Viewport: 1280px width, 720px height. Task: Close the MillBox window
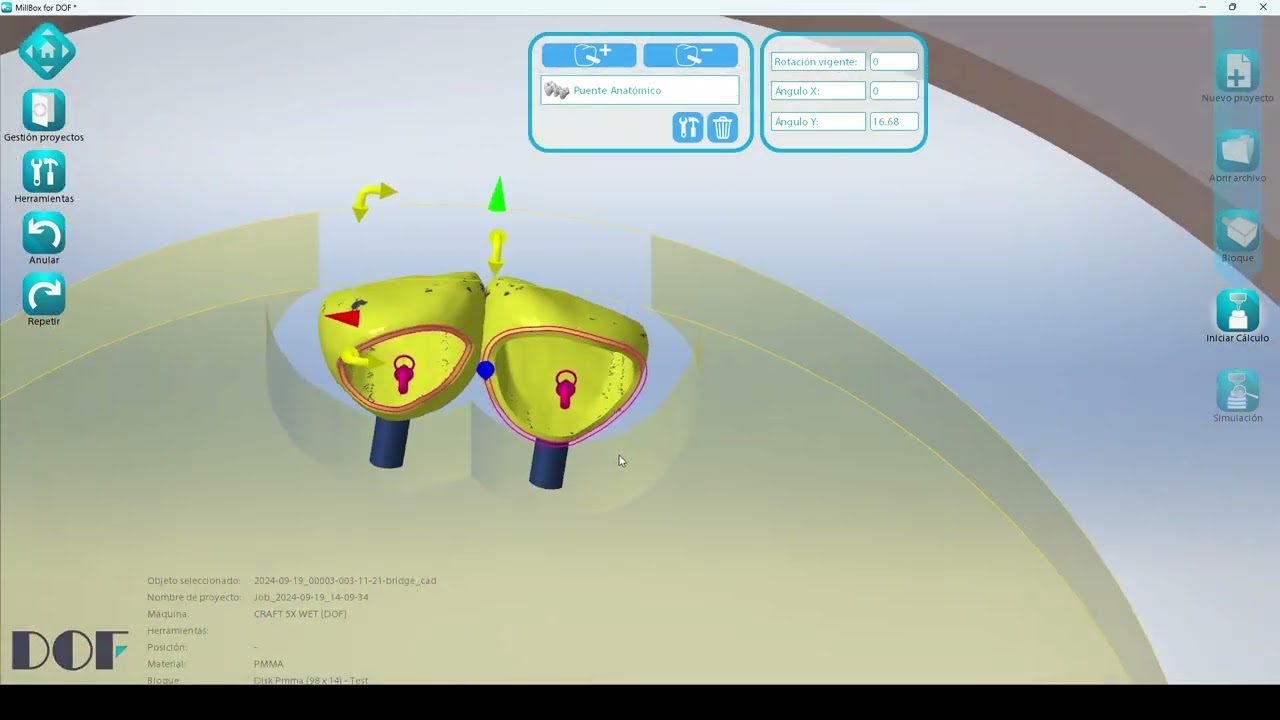1263,7
